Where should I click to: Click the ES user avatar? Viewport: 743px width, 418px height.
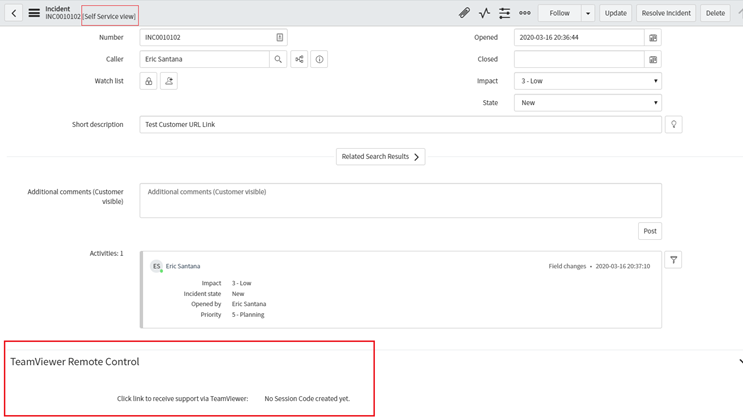156,266
